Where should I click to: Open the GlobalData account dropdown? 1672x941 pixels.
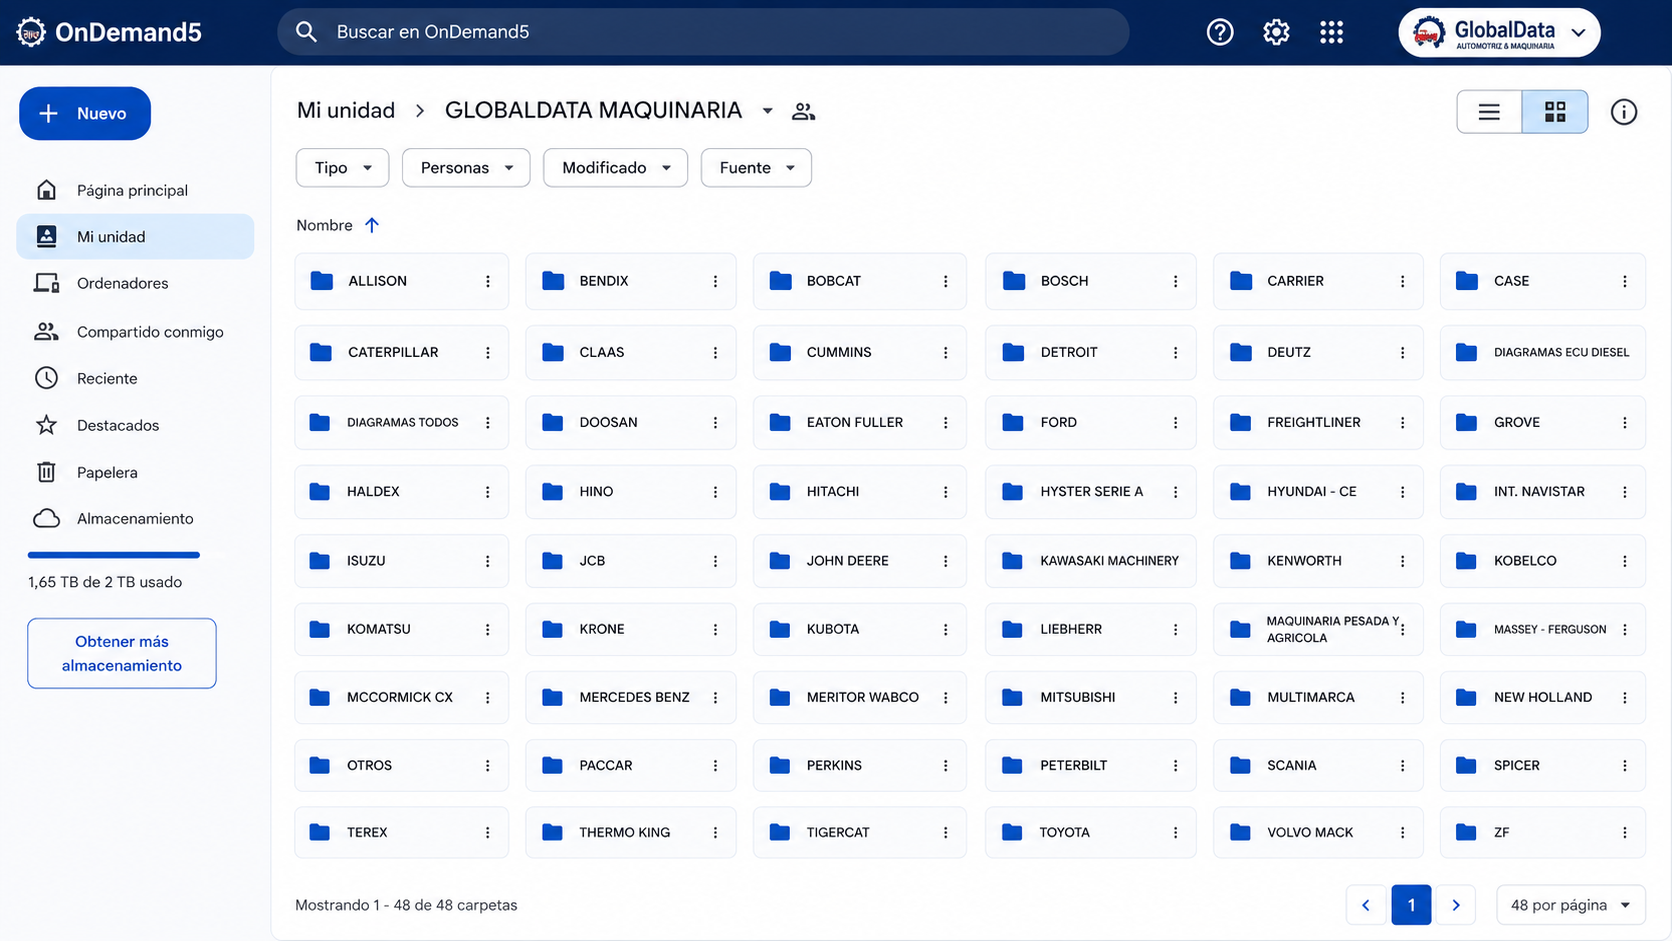coord(1499,33)
